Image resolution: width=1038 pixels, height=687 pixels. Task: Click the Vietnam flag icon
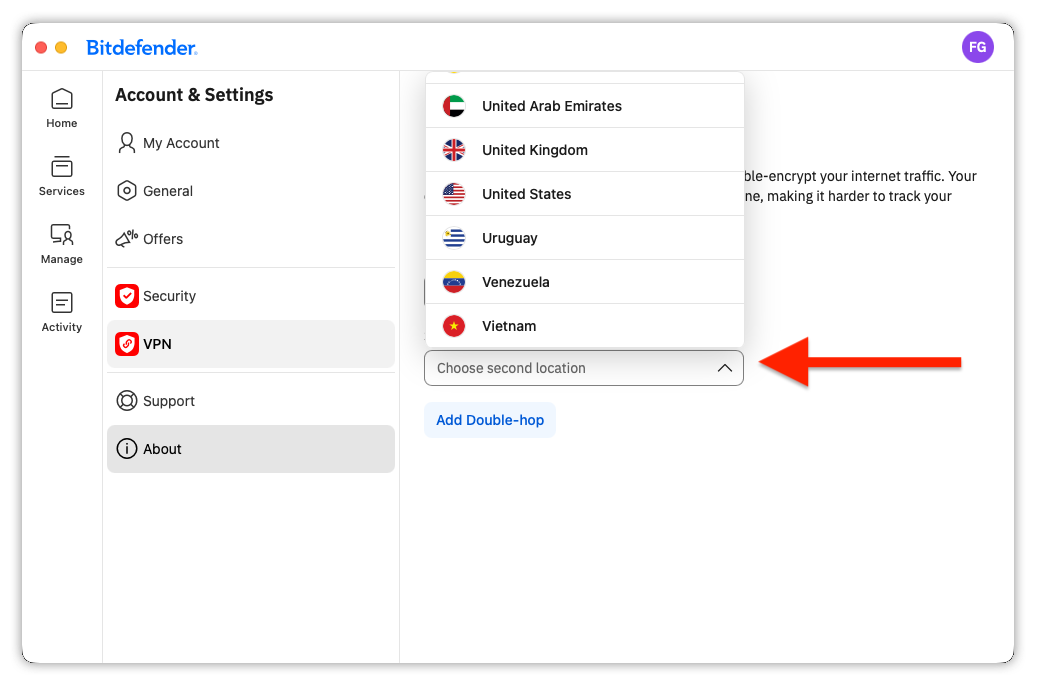(453, 326)
